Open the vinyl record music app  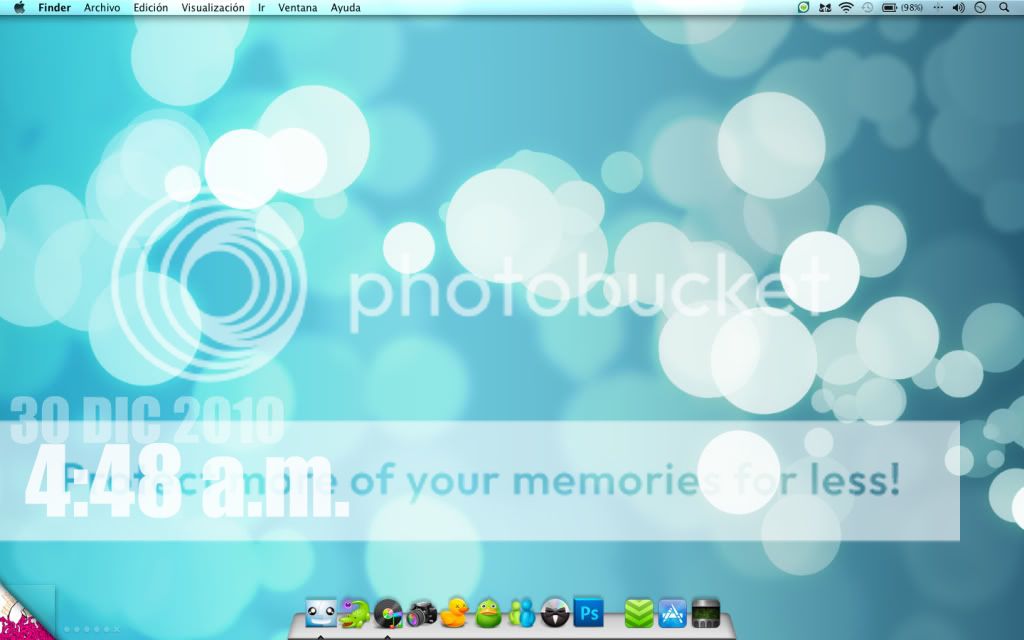[388, 612]
